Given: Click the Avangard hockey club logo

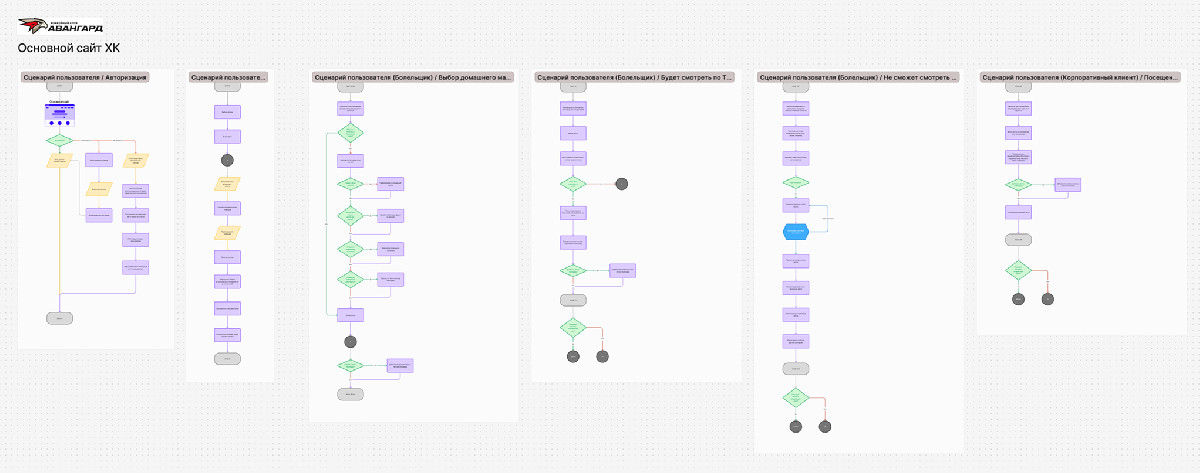Looking at the screenshot, I should 63,25.
